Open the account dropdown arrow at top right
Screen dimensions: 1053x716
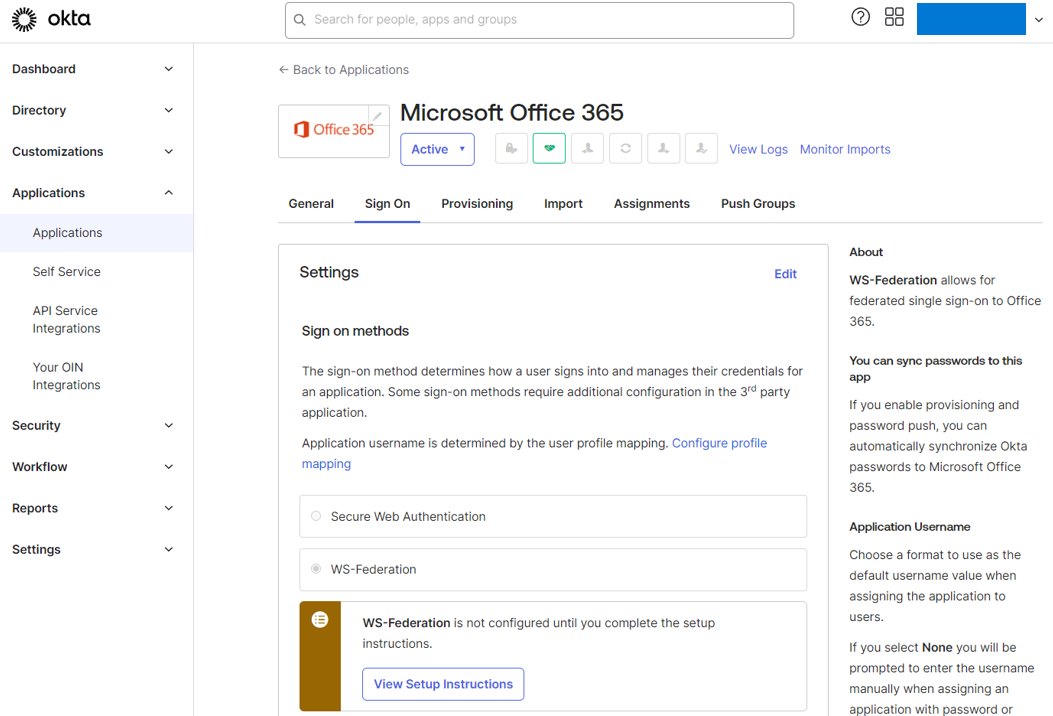[x=1039, y=19]
